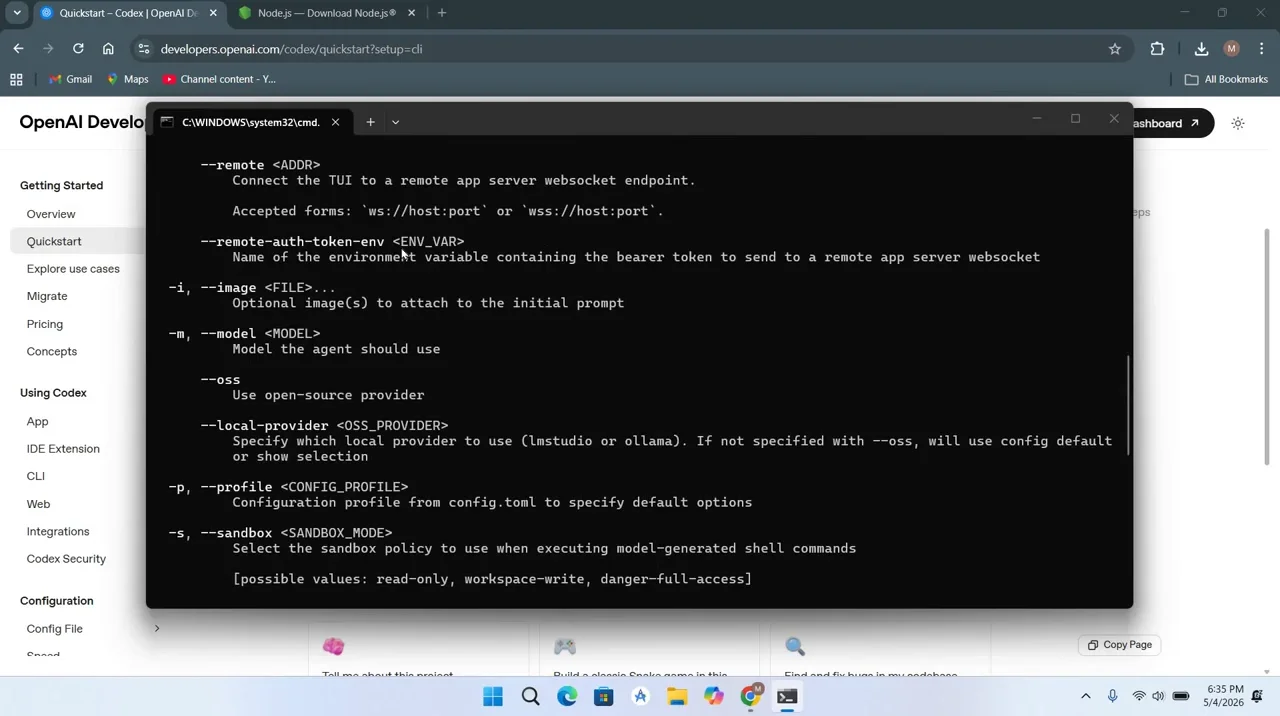Screen dimensions: 1280x716
Task: Open Wi-Fi network tray icon
Action: coord(1139,696)
